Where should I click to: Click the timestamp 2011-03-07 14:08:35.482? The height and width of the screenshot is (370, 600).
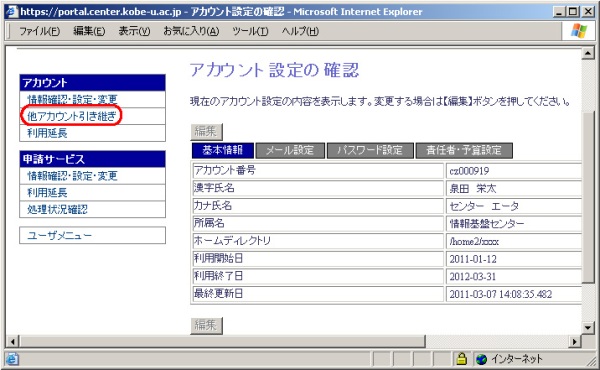tap(501, 294)
